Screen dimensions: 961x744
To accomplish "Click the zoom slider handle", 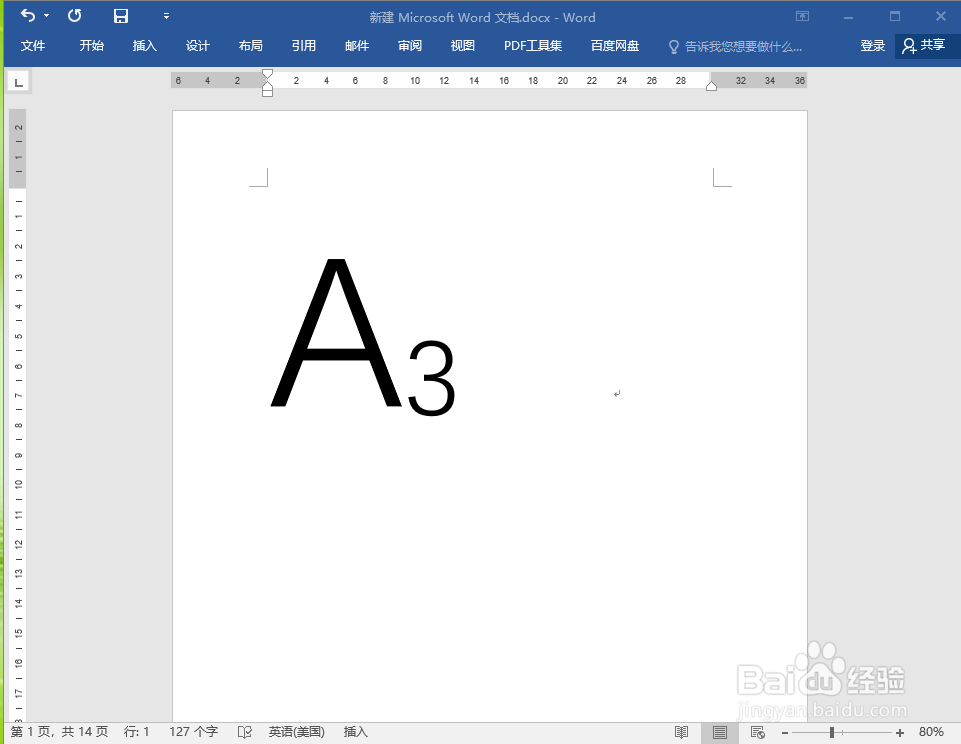I will click(832, 732).
